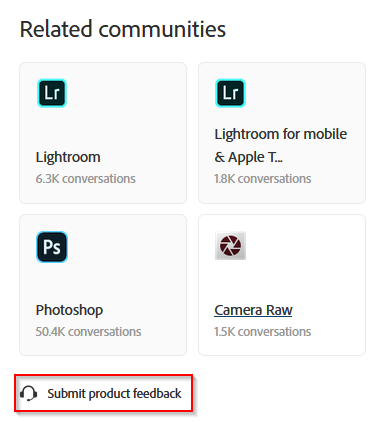378x422 pixels.
Task: Click the headset icon beside Submit feedback
Action: click(28, 393)
